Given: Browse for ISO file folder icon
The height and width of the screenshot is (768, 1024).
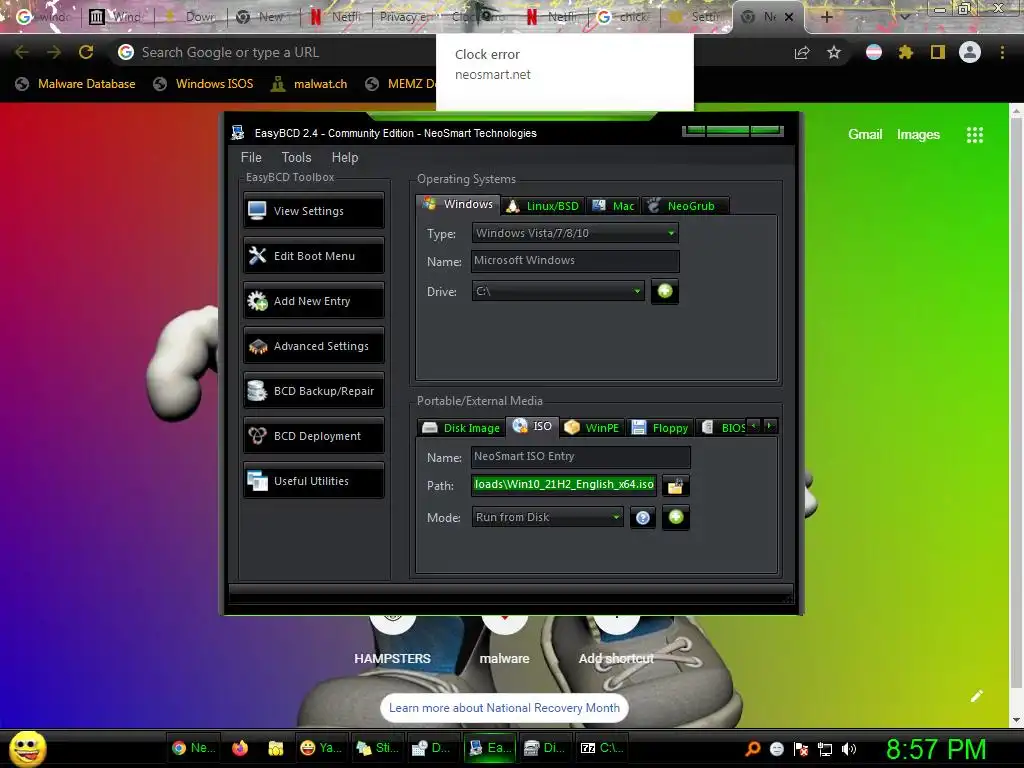Looking at the screenshot, I should click(675, 485).
